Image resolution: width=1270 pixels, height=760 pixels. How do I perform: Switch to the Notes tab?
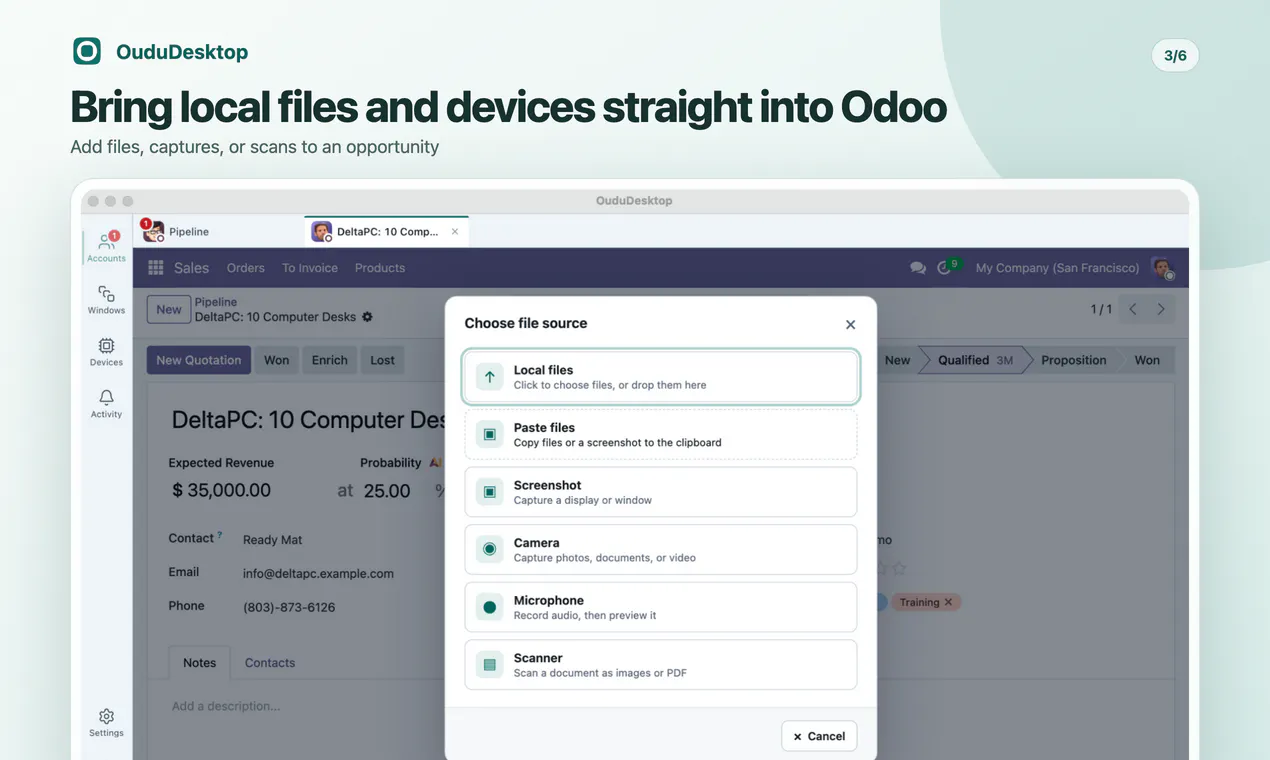pyautogui.click(x=199, y=662)
